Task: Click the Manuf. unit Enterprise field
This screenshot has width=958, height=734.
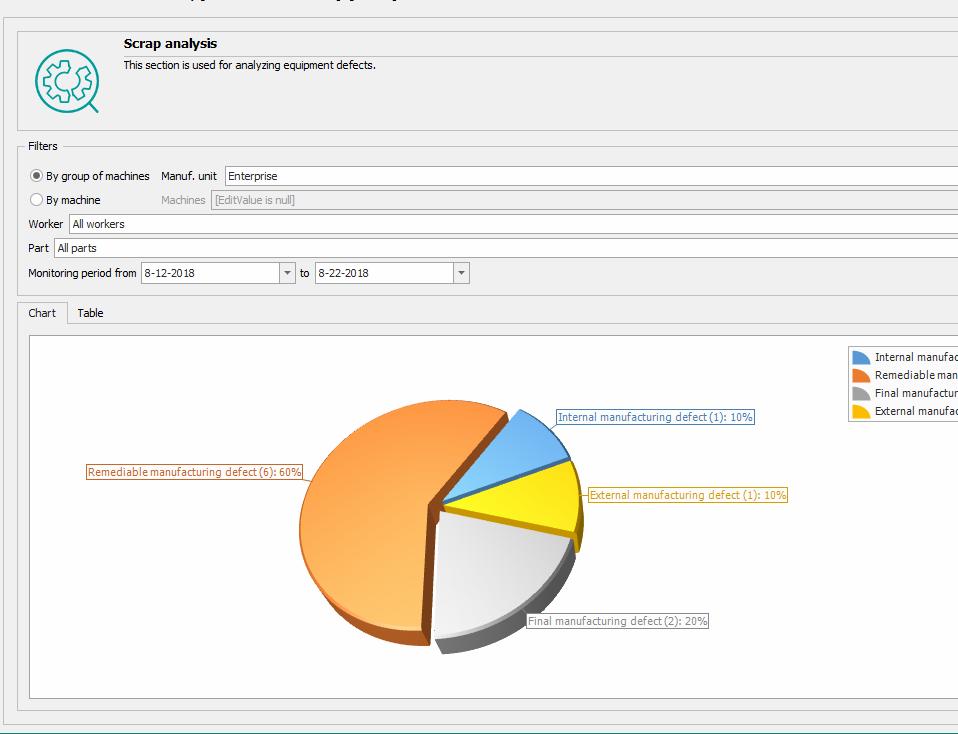Action: coord(591,176)
